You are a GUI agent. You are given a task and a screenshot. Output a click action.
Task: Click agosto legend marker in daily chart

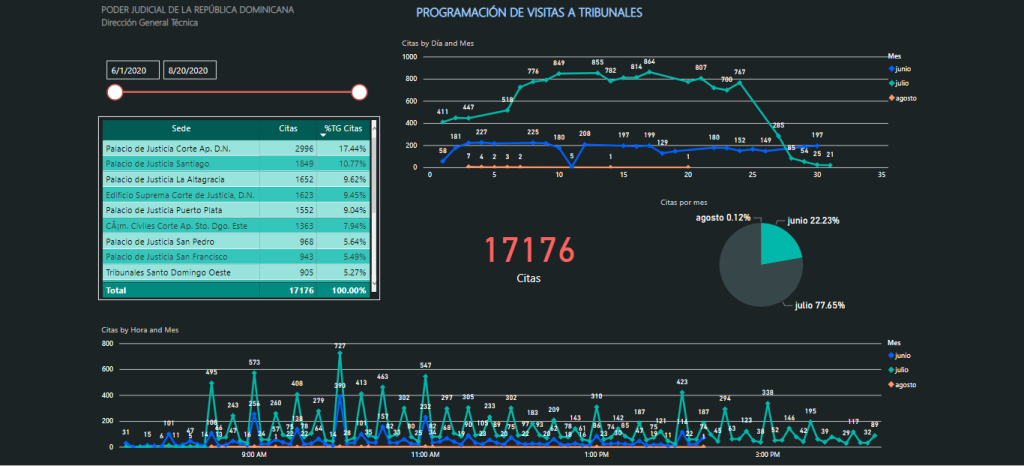click(x=892, y=98)
